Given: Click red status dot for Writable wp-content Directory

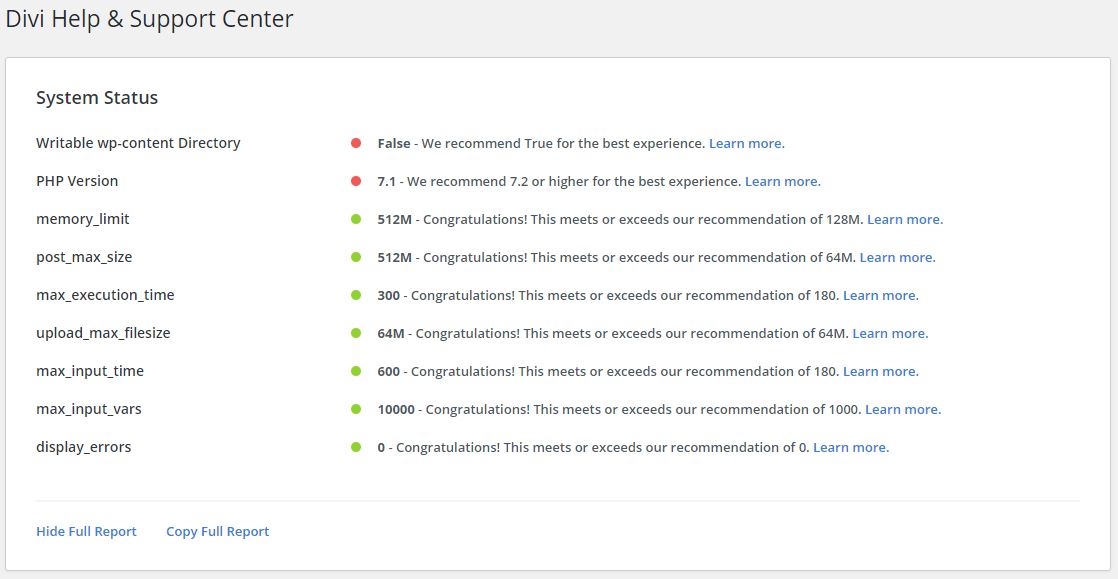Looking at the screenshot, I should (357, 143).
